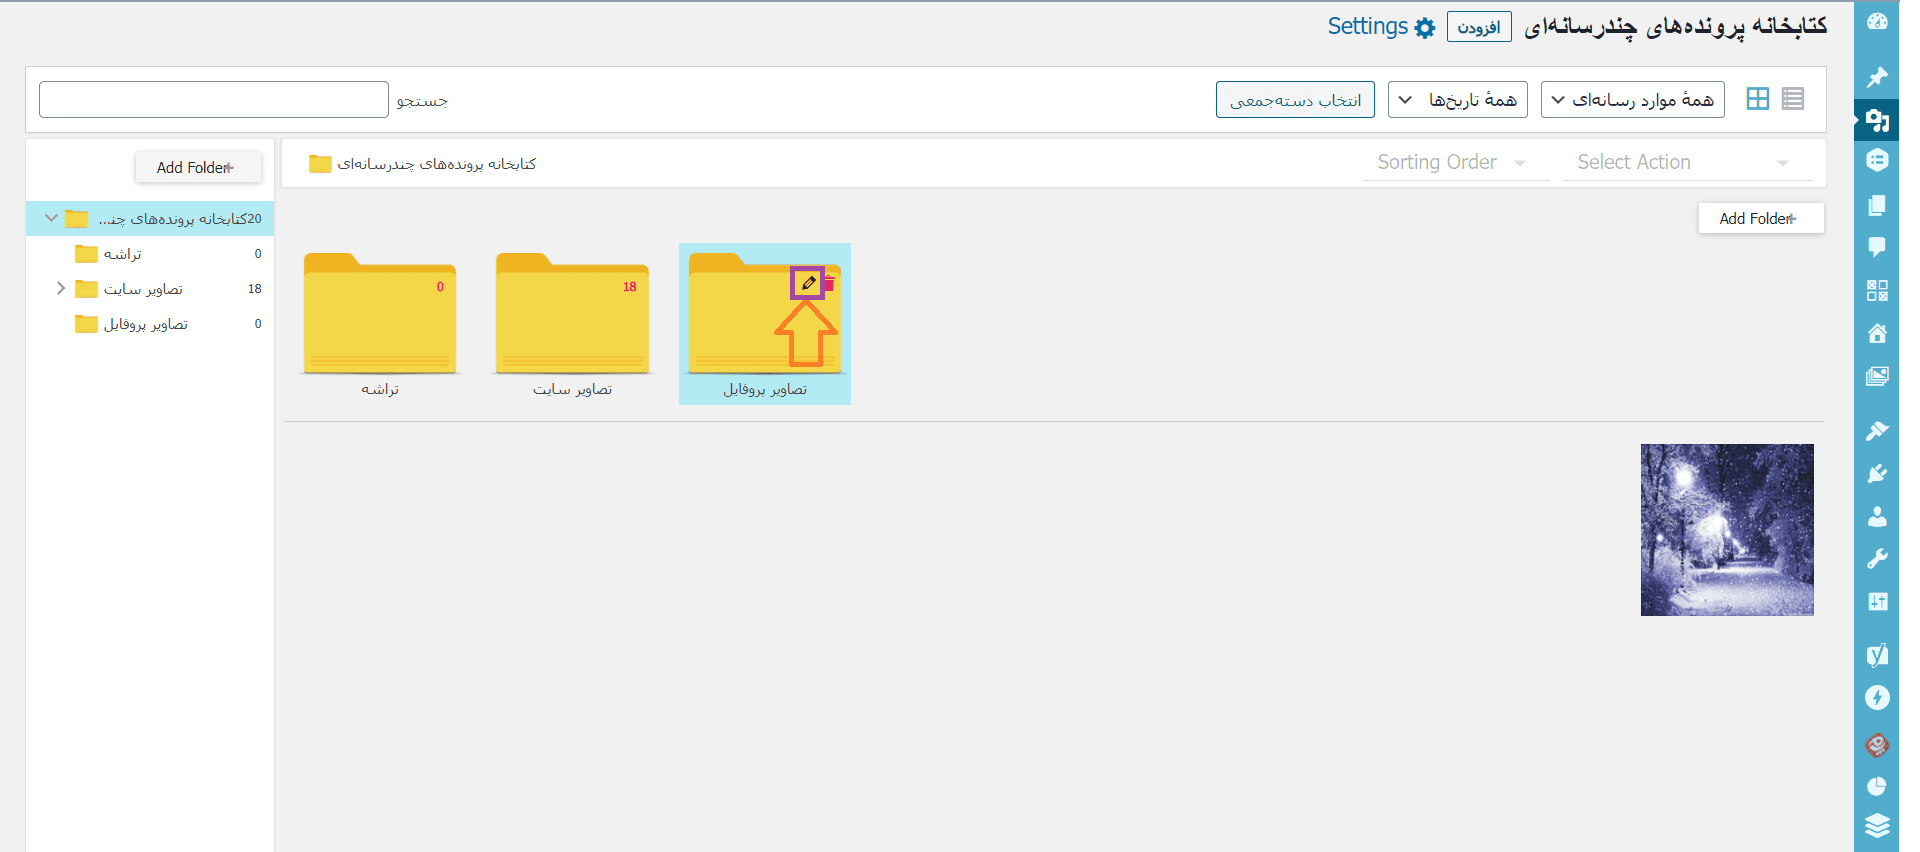Click the red trash icon on the selected folder

coord(829,284)
